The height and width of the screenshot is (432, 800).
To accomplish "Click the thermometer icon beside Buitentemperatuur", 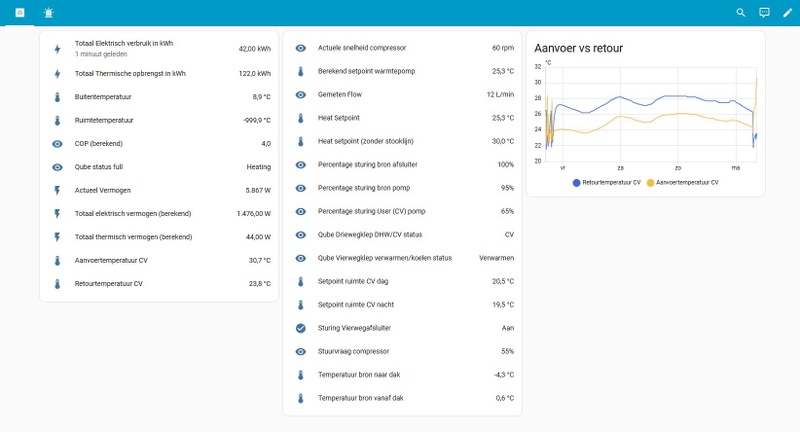I will coord(57,97).
